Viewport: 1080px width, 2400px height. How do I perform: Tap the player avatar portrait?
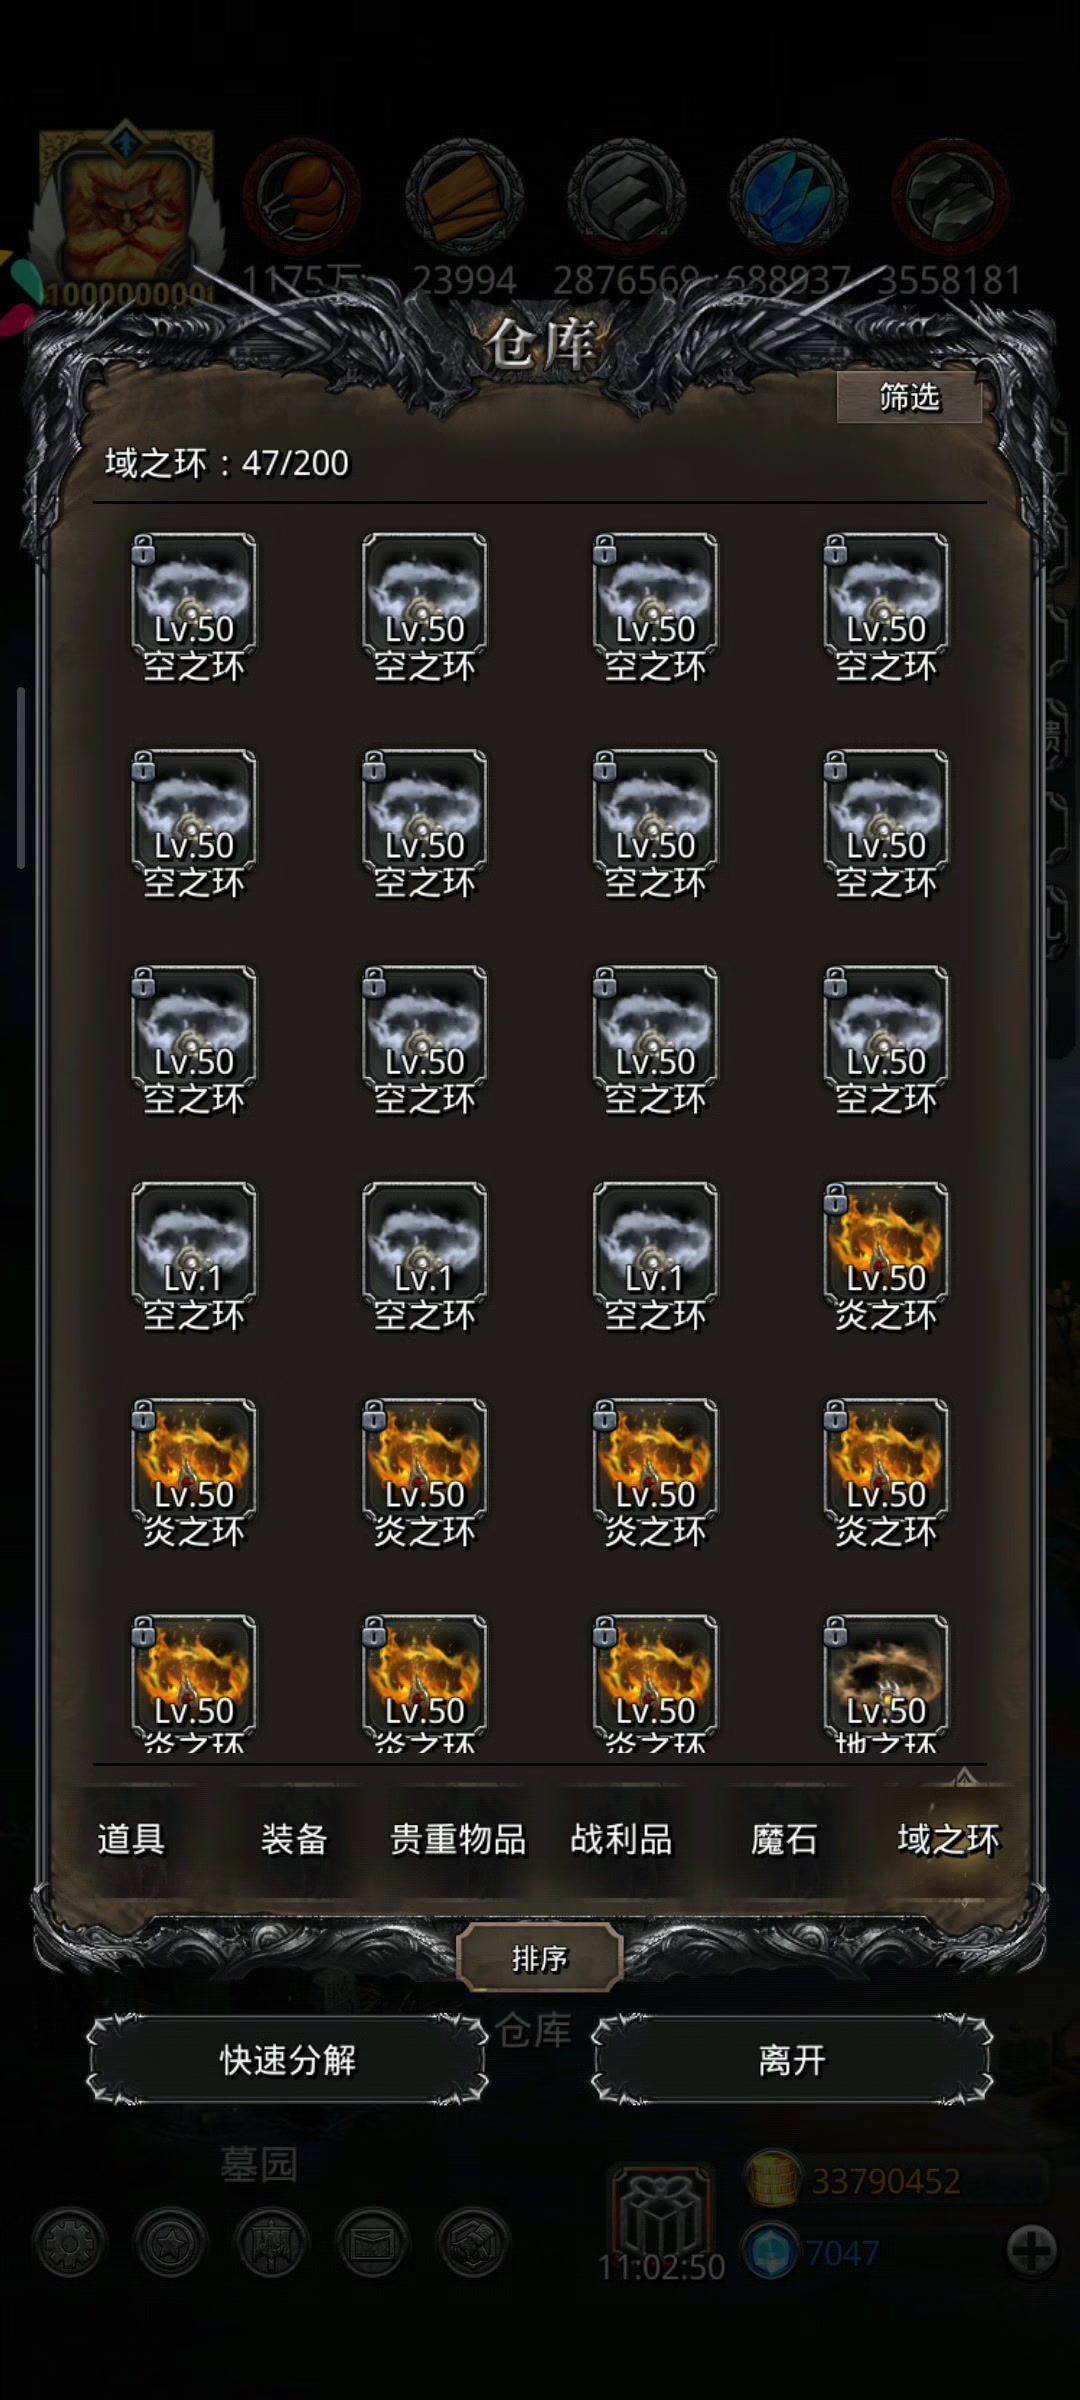[x=125, y=210]
